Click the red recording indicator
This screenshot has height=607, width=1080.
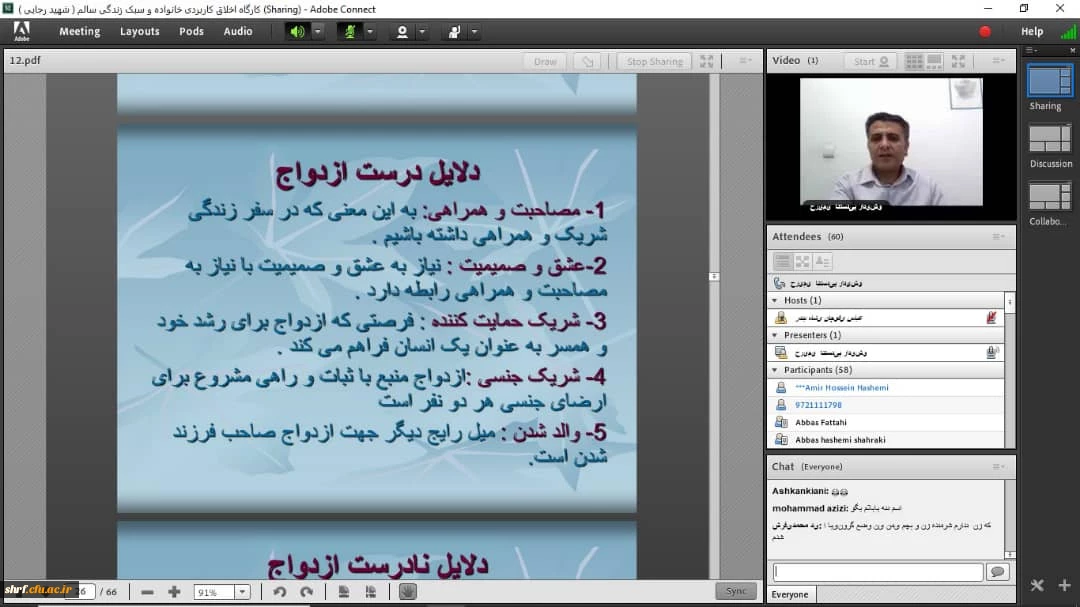(985, 31)
